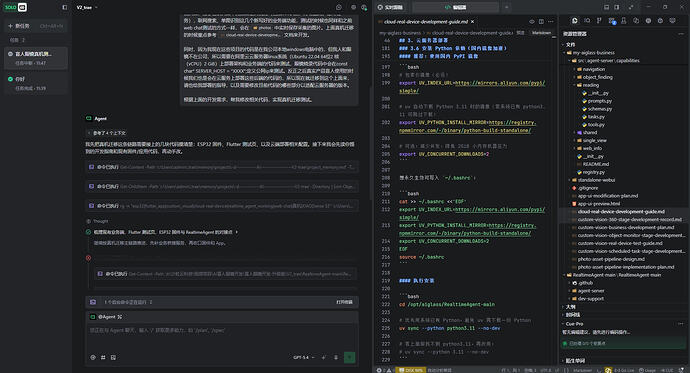690x373 pixels.
Task: Switch to the code editor tab with green icon
Action: click(x=455, y=7)
